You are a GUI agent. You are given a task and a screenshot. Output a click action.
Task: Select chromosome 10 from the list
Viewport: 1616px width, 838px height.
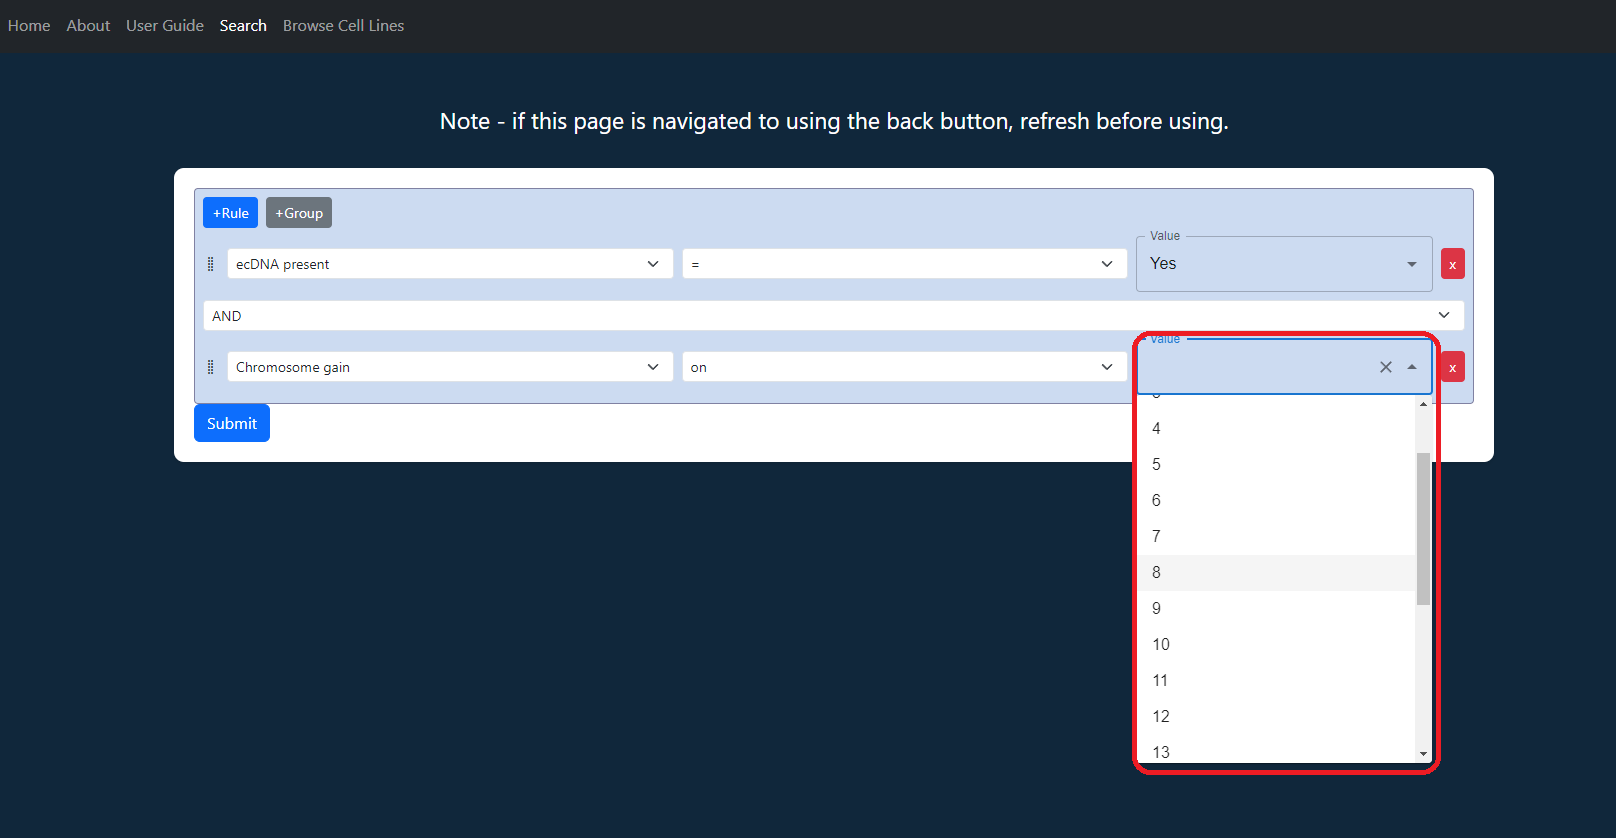[x=1277, y=645]
